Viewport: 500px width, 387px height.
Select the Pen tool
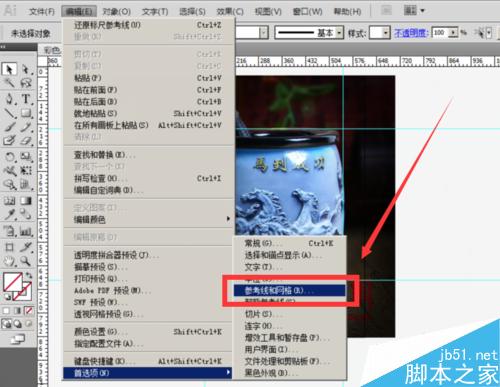tap(9, 99)
